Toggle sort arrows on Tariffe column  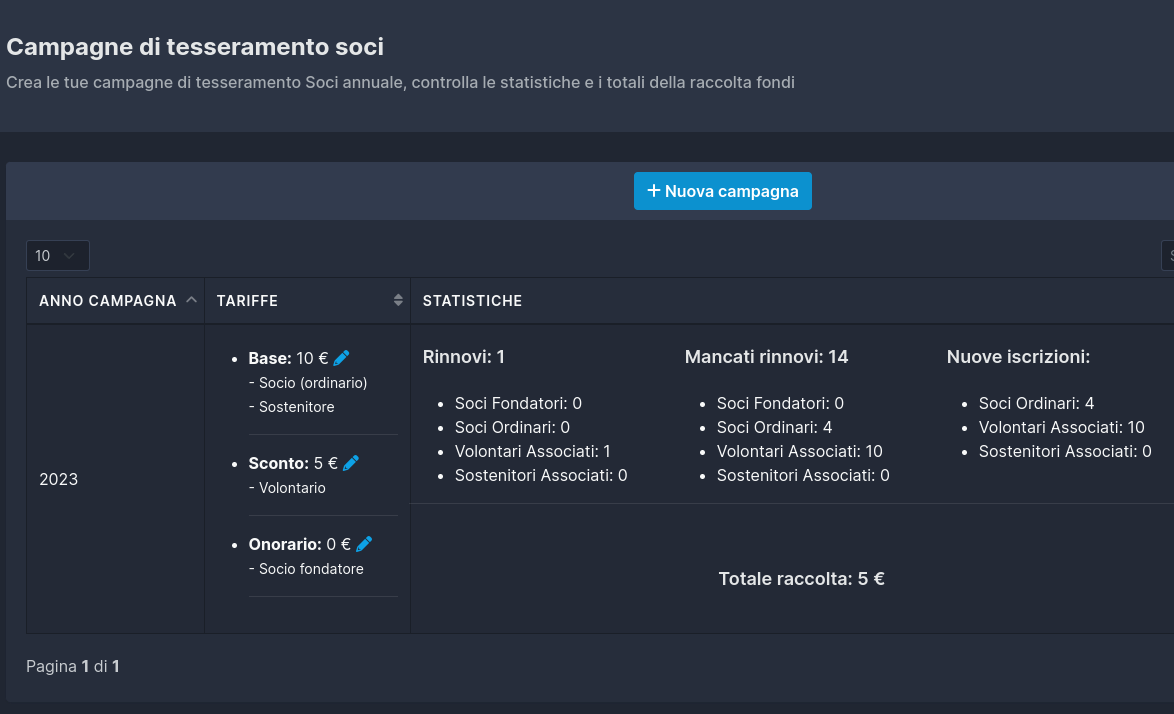pyautogui.click(x=398, y=300)
